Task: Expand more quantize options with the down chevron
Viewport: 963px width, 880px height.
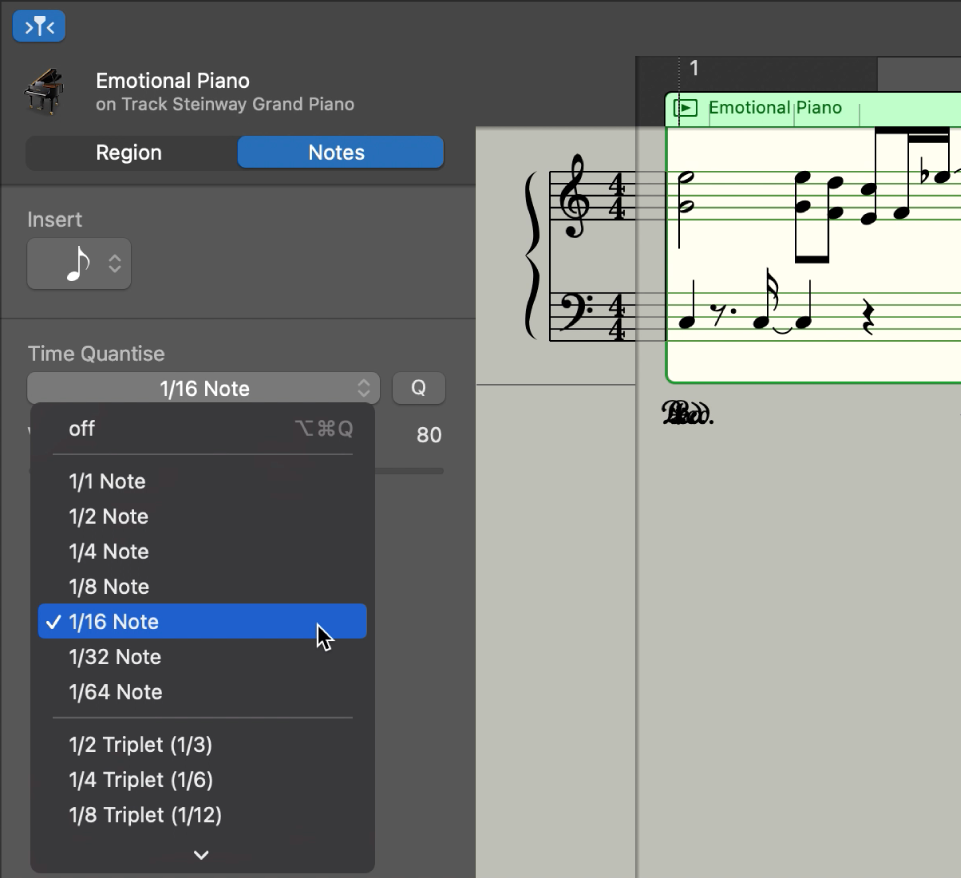Action: 200,855
